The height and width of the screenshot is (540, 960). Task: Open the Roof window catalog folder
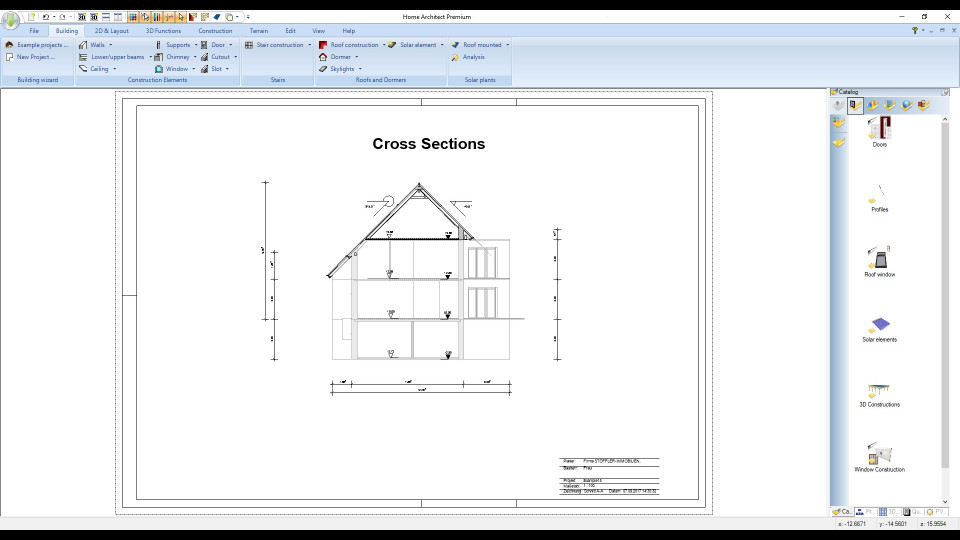879,261
